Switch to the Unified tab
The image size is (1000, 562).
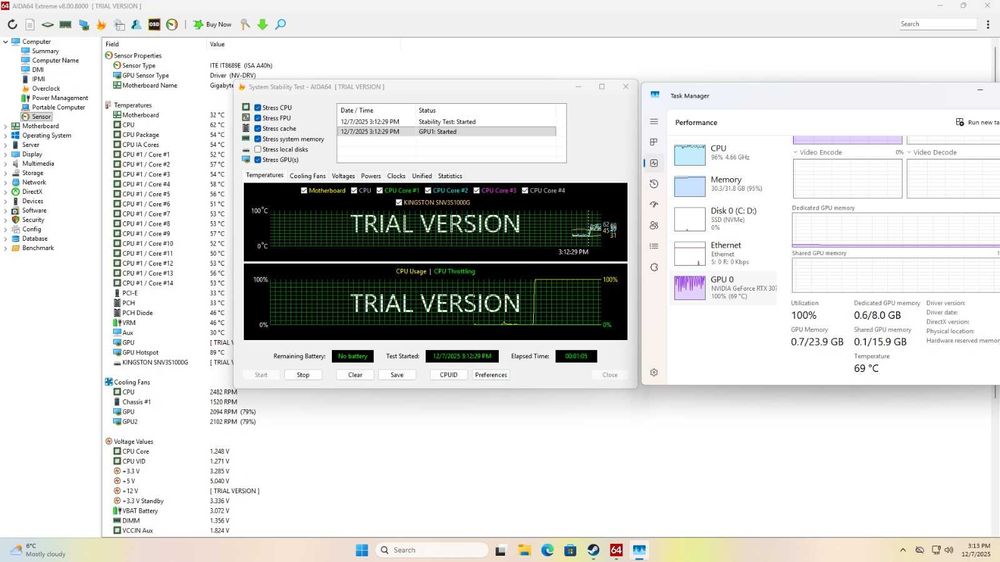pos(422,176)
